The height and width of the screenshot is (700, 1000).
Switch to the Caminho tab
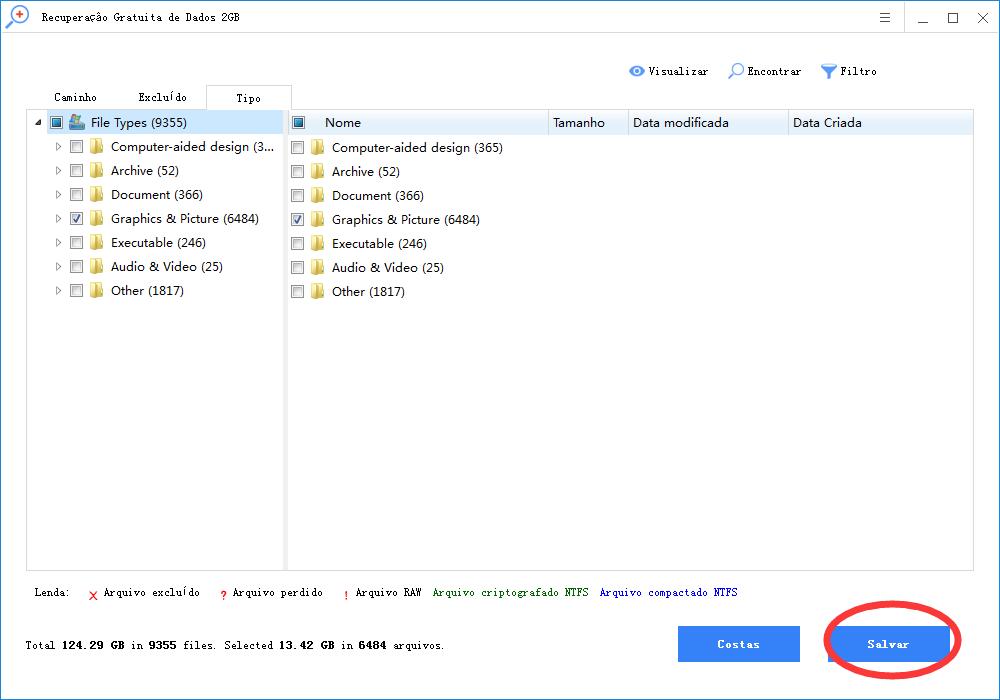75,97
